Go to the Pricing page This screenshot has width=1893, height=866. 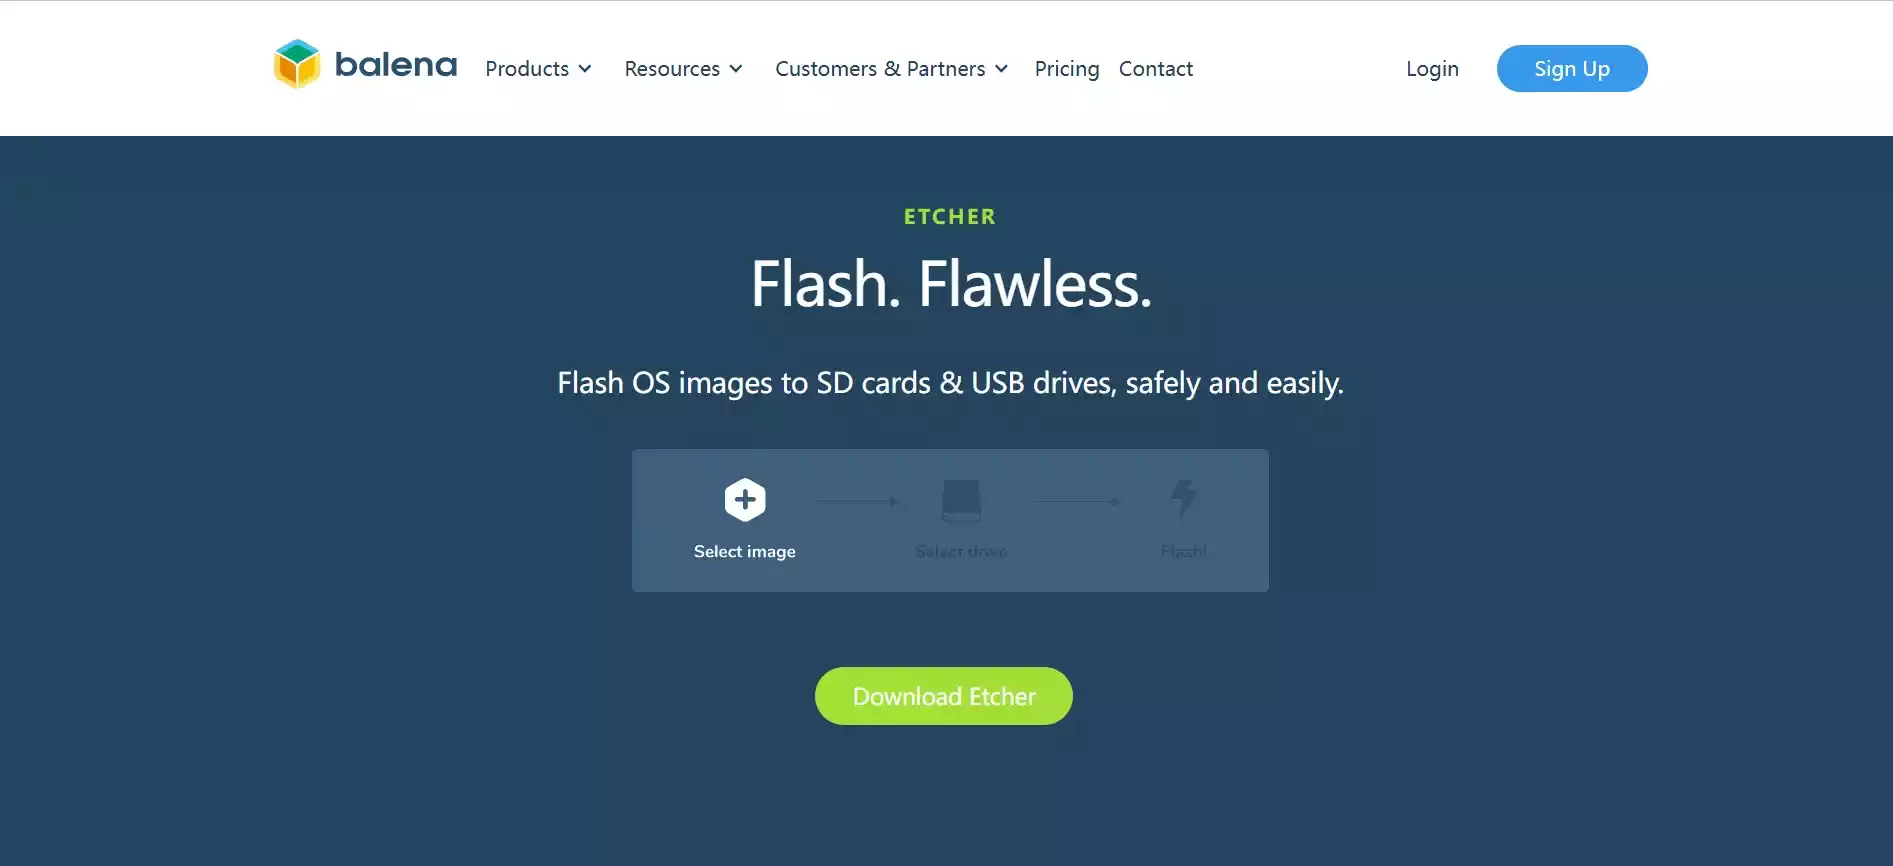(x=1067, y=69)
